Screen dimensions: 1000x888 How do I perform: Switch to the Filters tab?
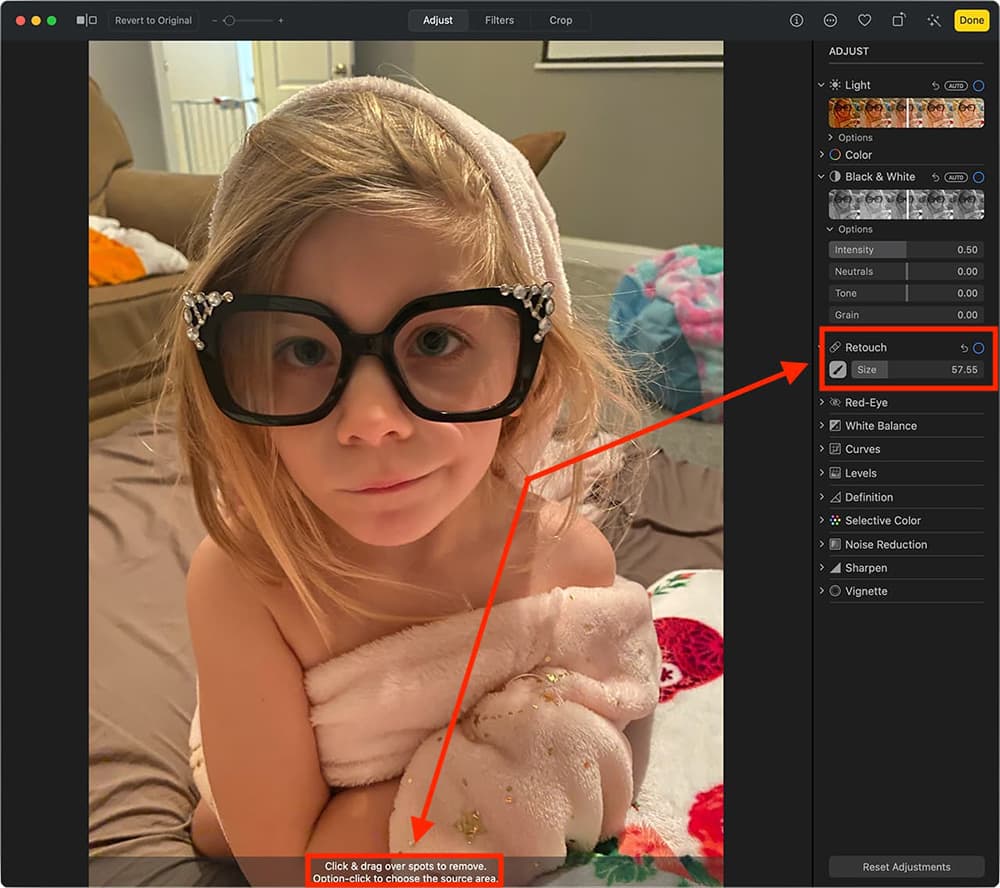click(499, 20)
